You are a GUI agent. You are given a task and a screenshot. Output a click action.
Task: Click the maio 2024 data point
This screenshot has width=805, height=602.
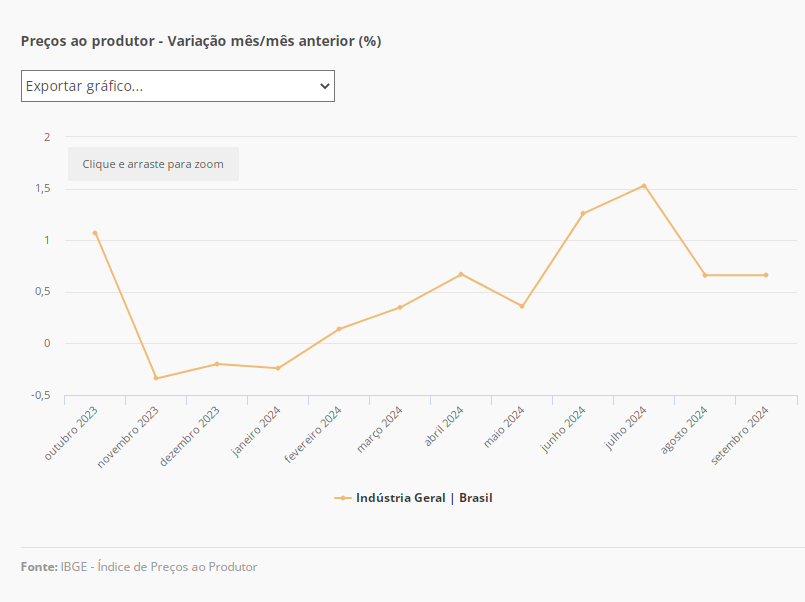click(522, 306)
